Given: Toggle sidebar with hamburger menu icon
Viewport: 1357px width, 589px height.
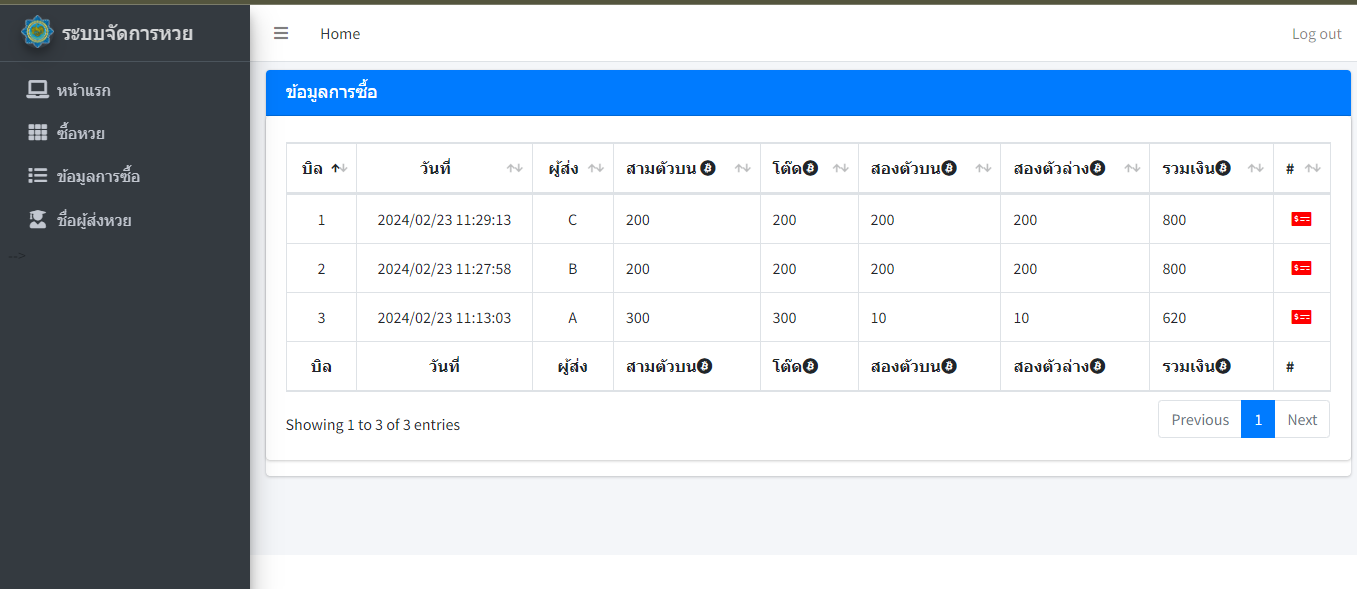Looking at the screenshot, I should point(281,33).
